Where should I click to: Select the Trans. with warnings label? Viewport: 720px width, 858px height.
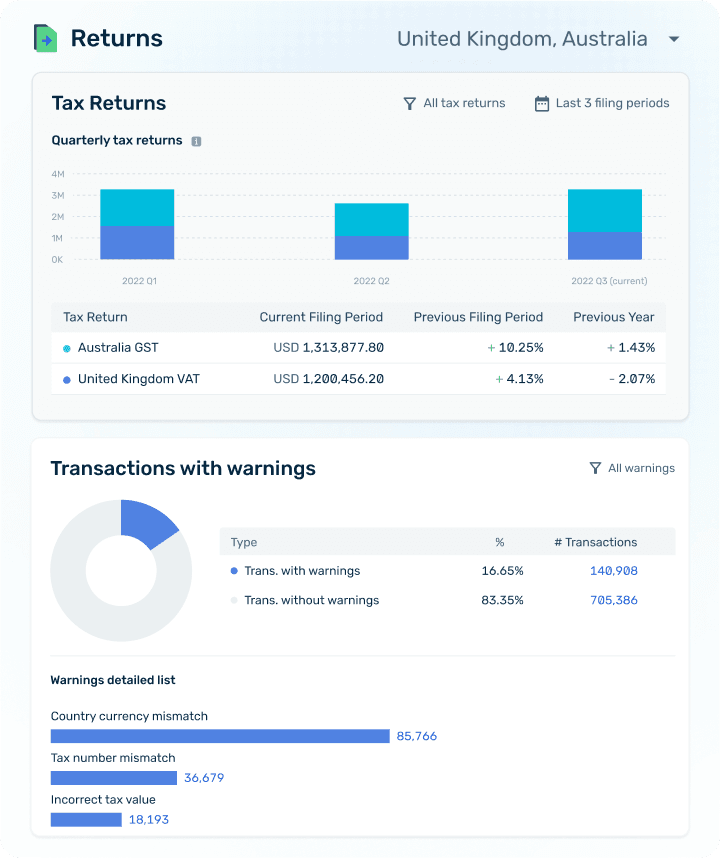(302, 571)
